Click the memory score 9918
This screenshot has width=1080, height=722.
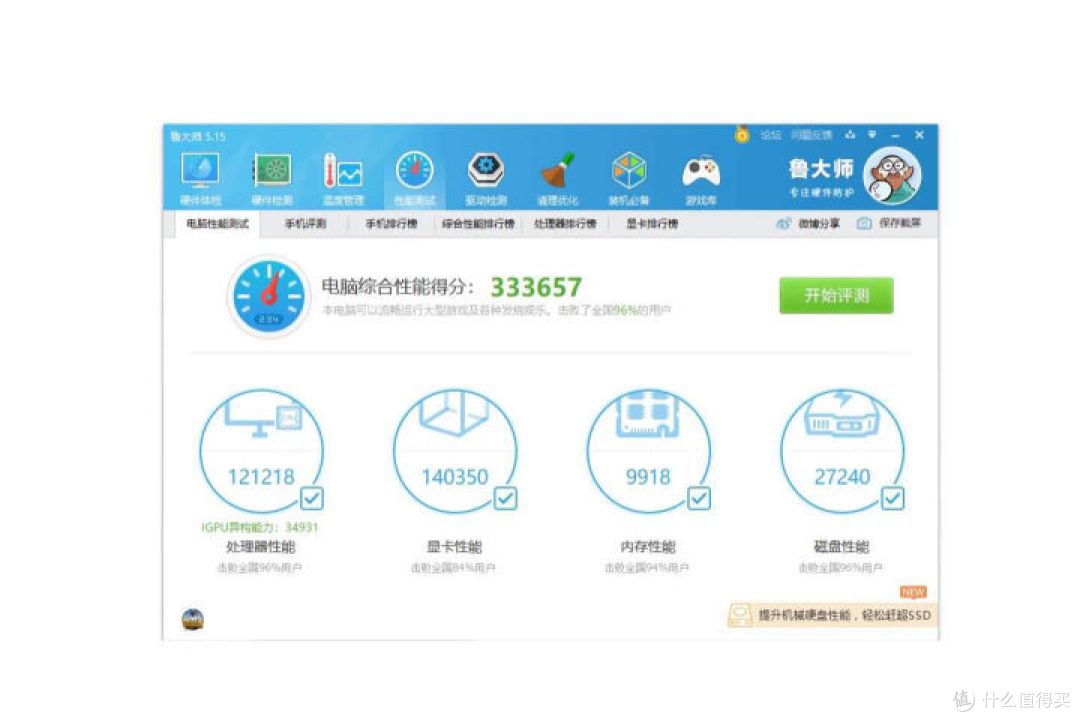(647, 477)
